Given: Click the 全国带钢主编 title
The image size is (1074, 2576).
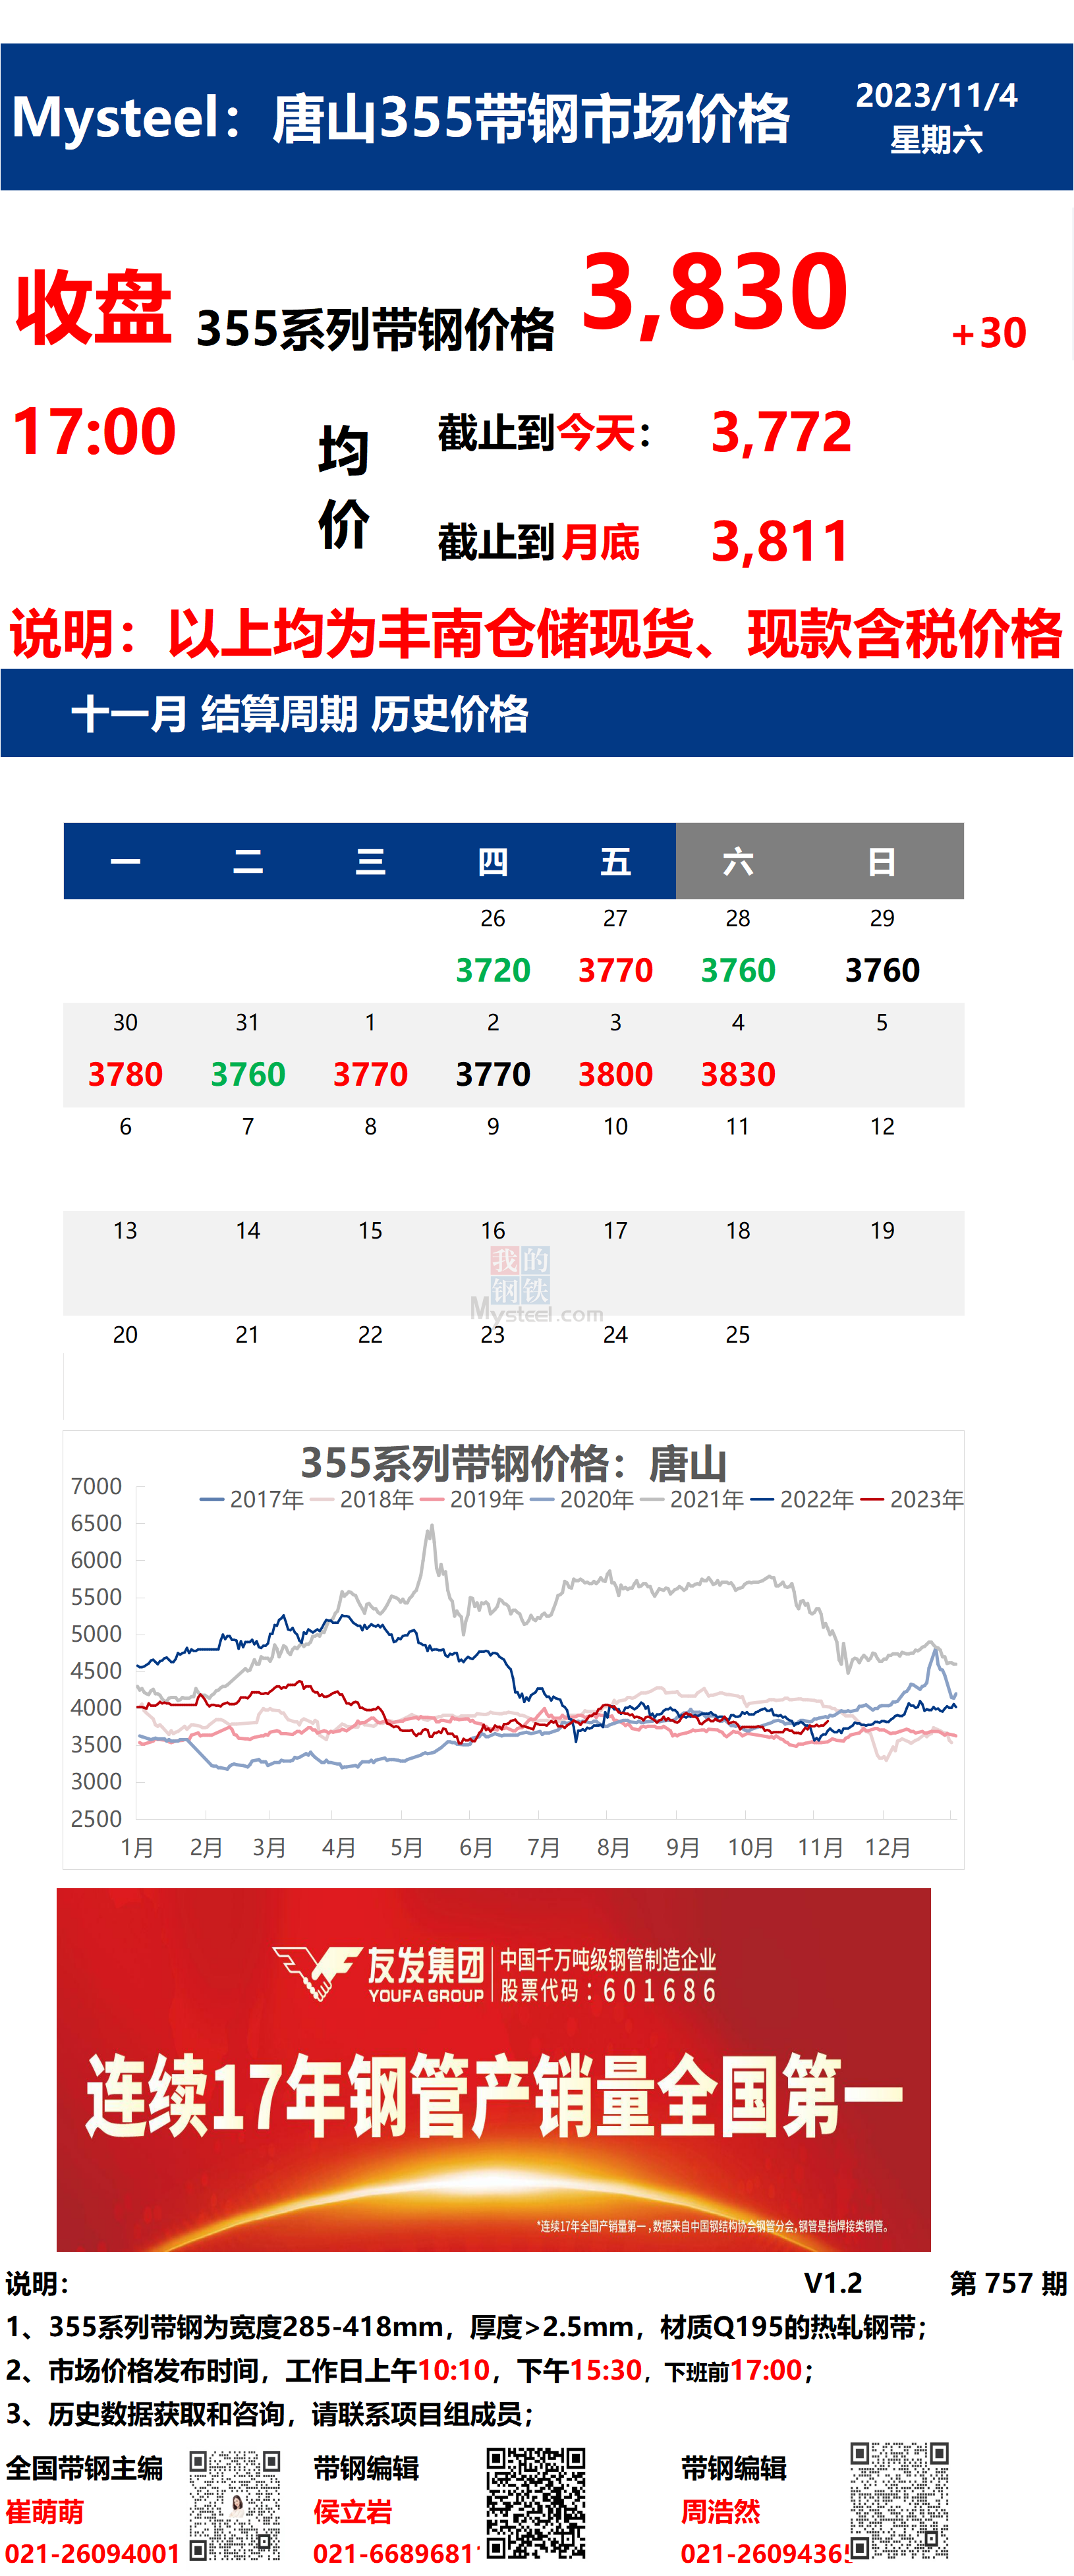Looking at the screenshot, I should point(85,2468).
